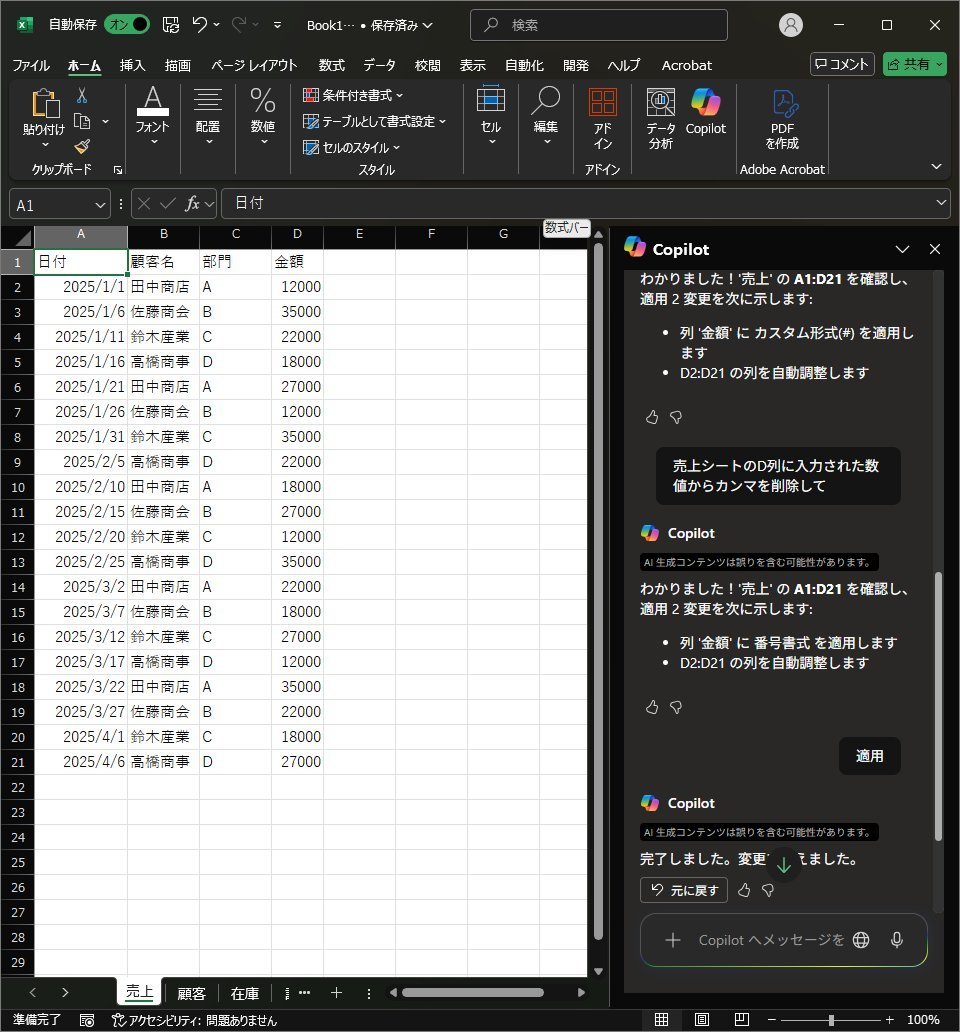The width and height of the screenshot is (960, 1032).
Task: Open the 数値 number format group
Action: coord(263,116)
